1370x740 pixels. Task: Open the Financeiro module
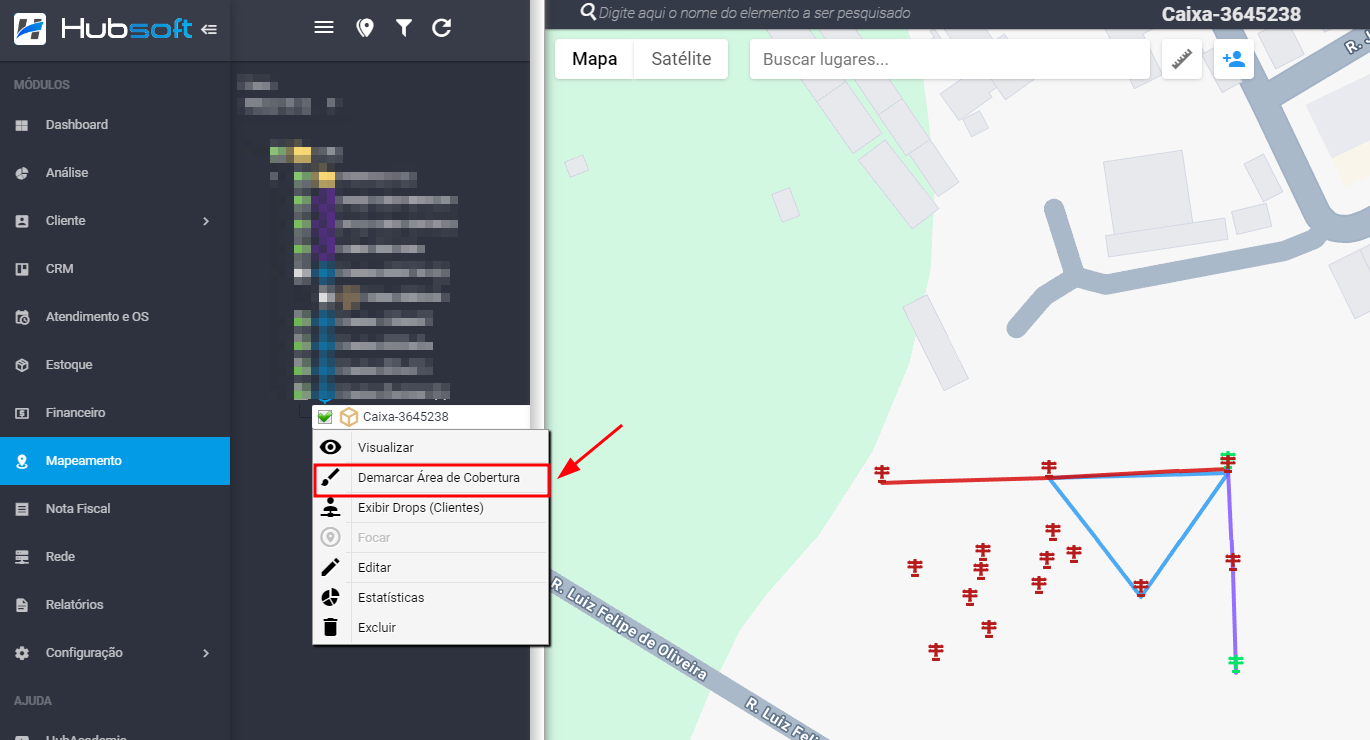pyautogui.click(x=115, y=413)
